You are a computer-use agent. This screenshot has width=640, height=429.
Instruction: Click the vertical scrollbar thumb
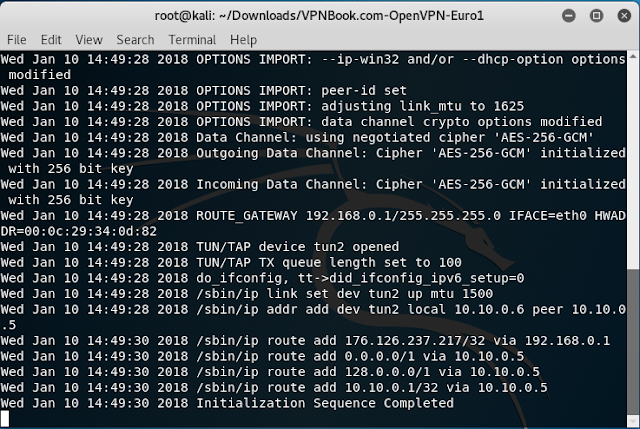click(x=633, y=342)
